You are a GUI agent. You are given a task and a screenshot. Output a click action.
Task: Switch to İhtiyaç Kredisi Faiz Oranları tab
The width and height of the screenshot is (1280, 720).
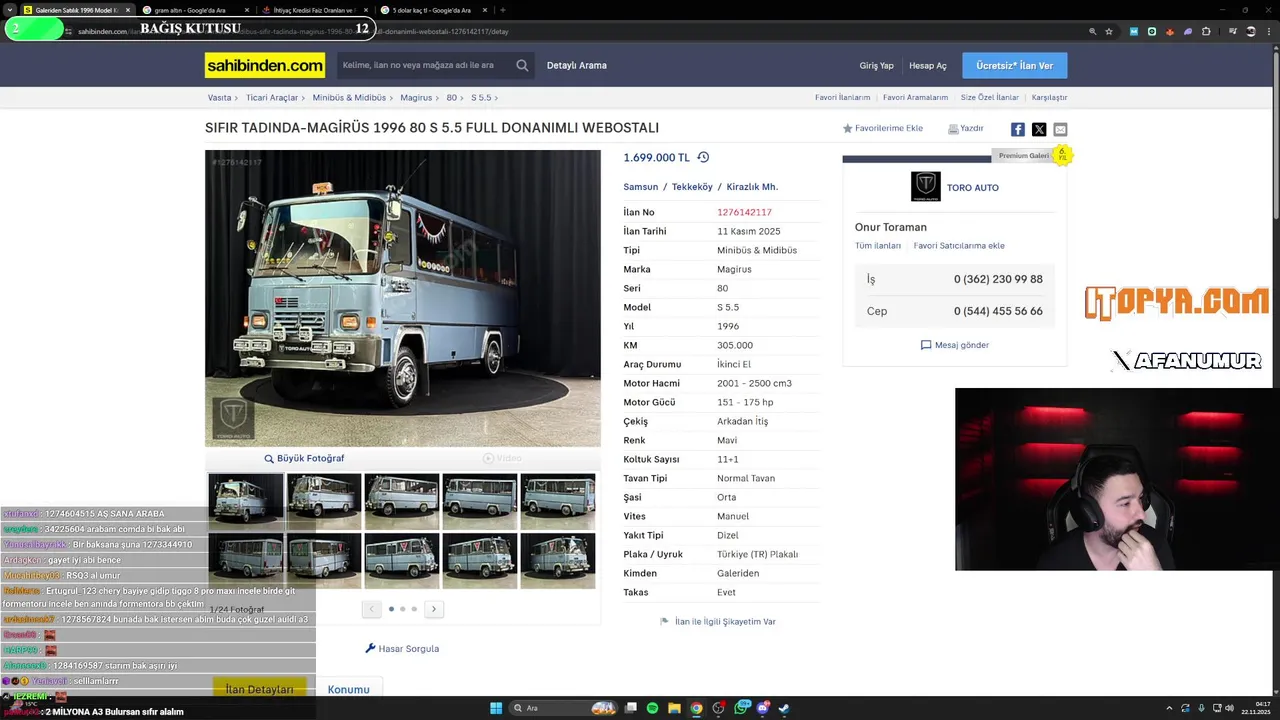[x=314, y=10]
